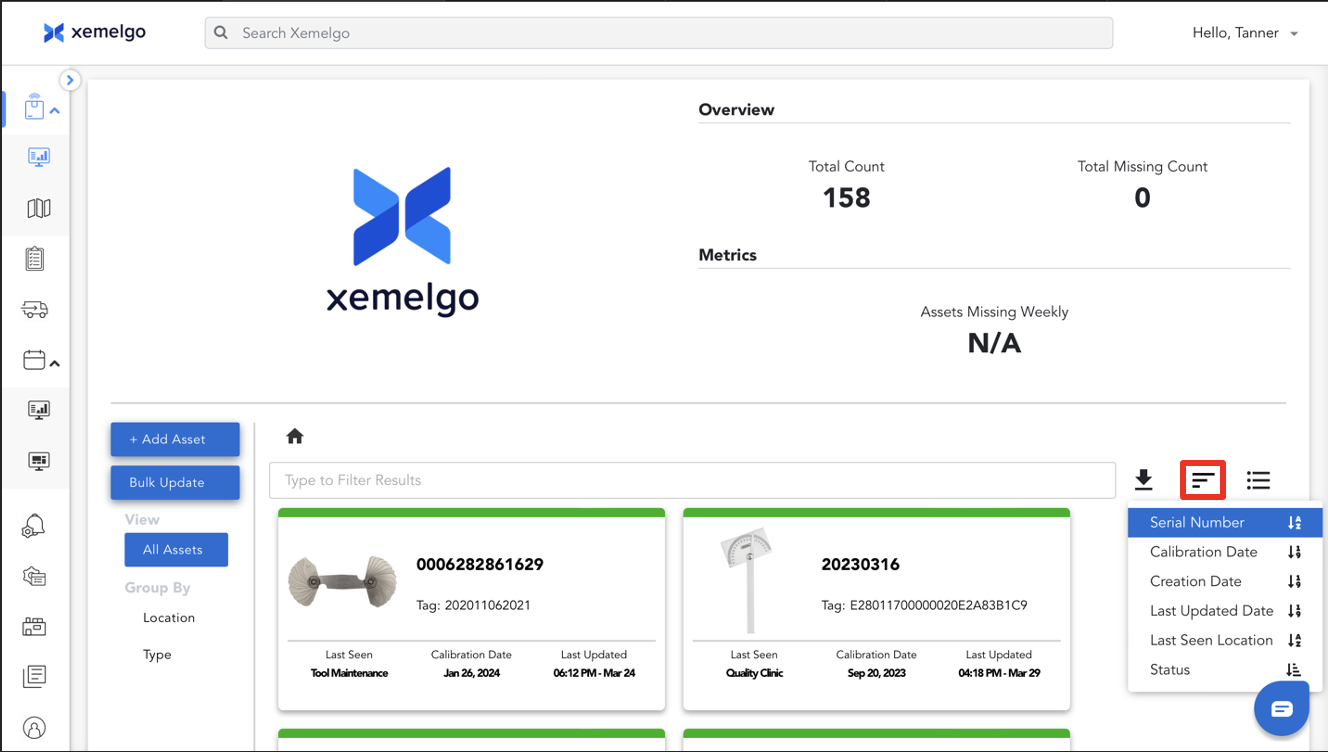
Task: Select the All Assets view
Action: (176, 549)
